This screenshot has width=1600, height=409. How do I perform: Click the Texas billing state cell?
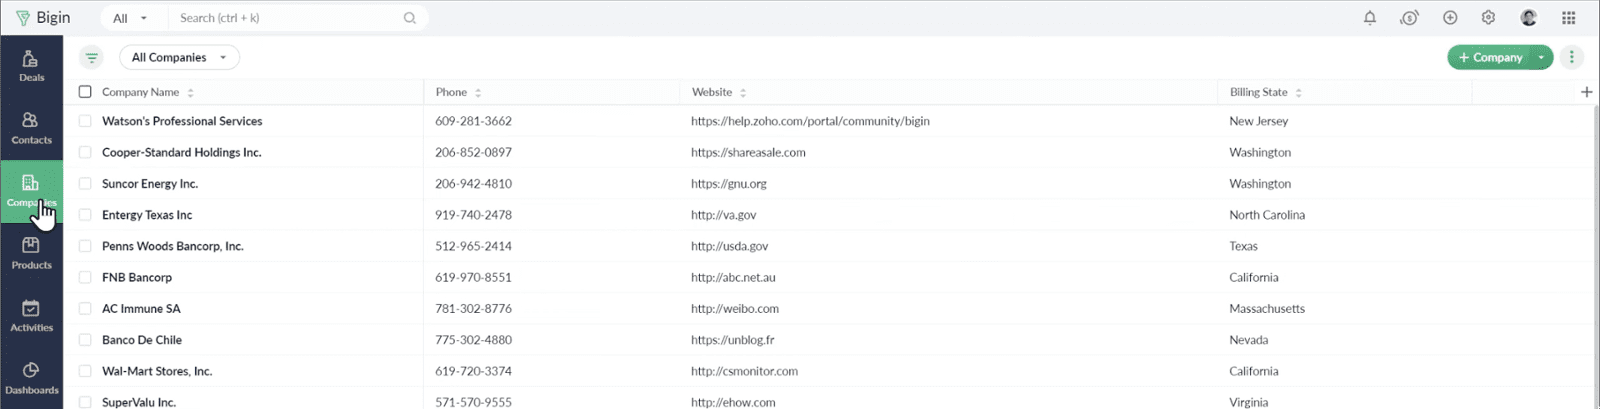point(1244,246)
